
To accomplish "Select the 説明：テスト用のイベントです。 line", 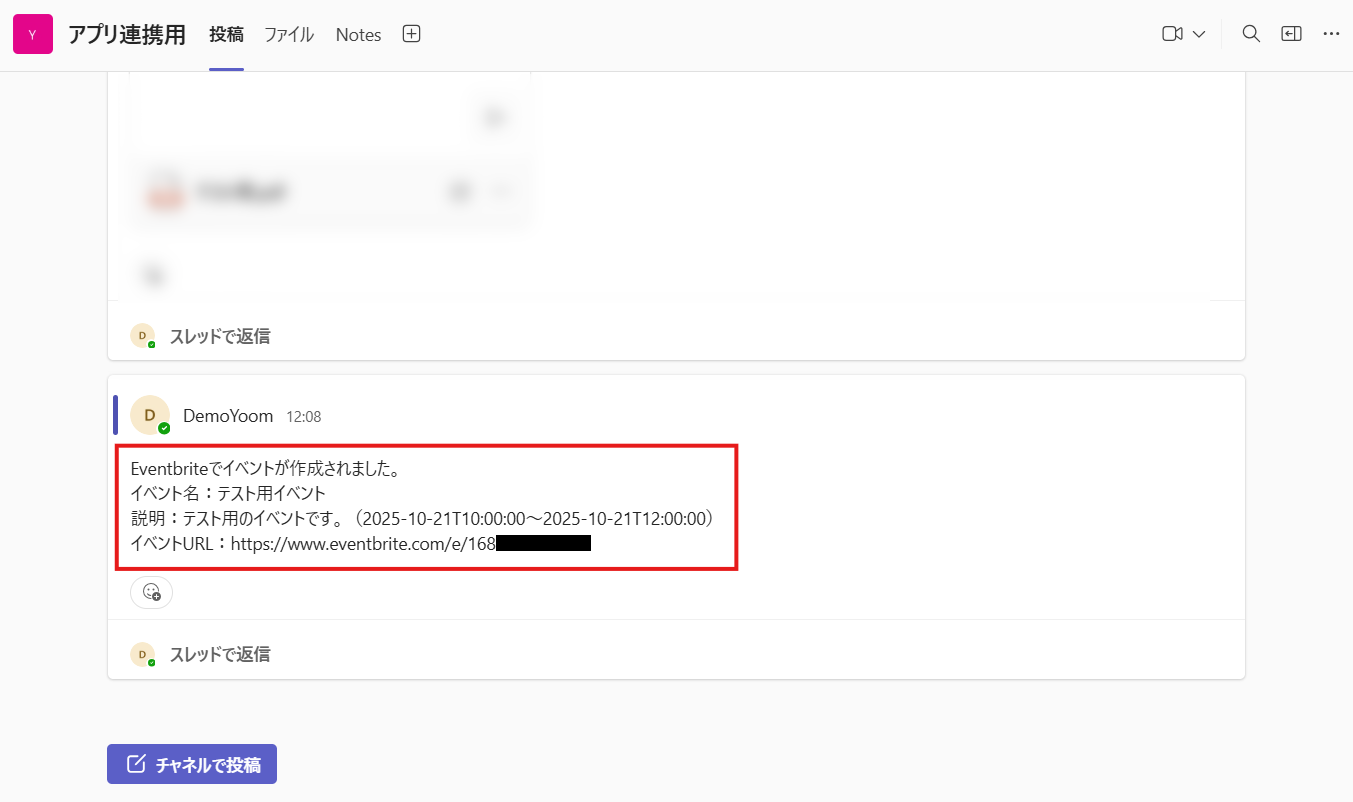I will (421, 519).
